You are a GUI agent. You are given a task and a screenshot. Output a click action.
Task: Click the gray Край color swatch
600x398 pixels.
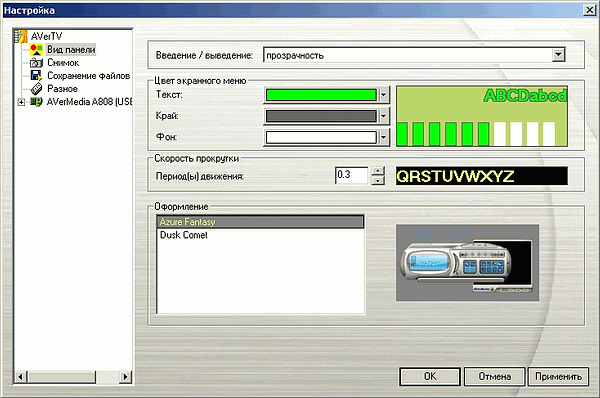pos(321,116)
